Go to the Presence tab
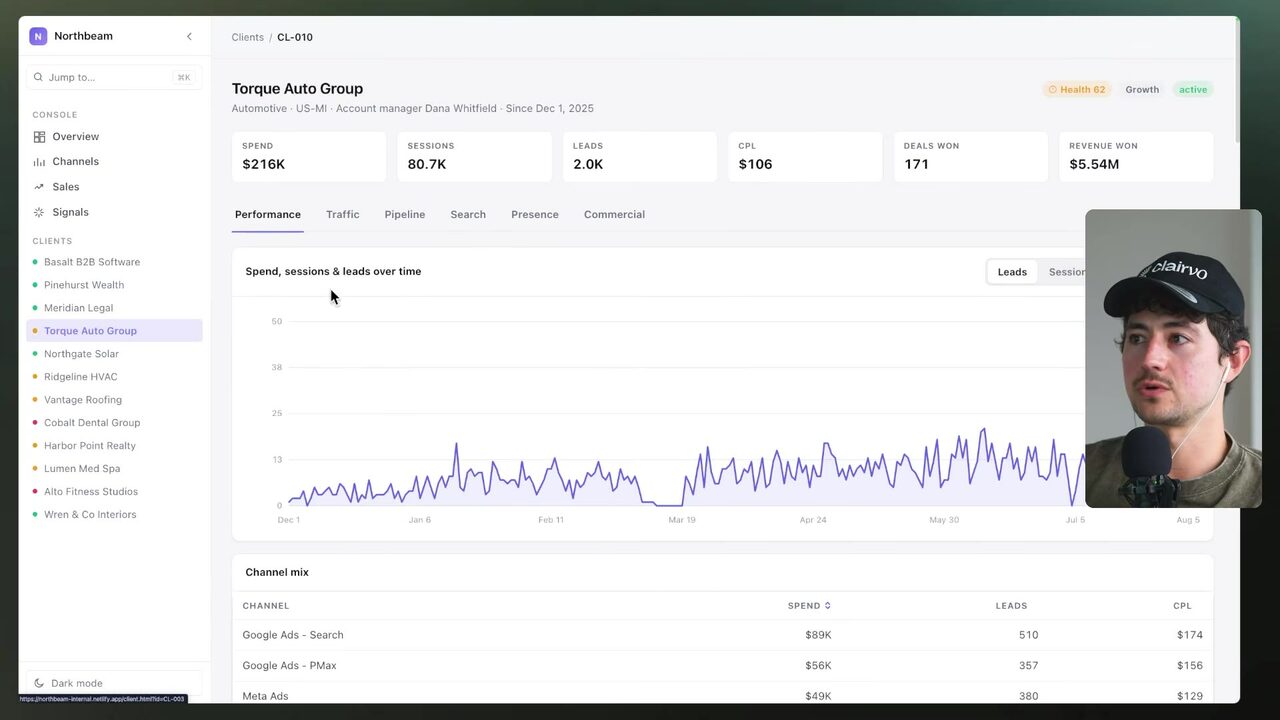Viewport: 1280px width, 720px height. tap(535, 215)
